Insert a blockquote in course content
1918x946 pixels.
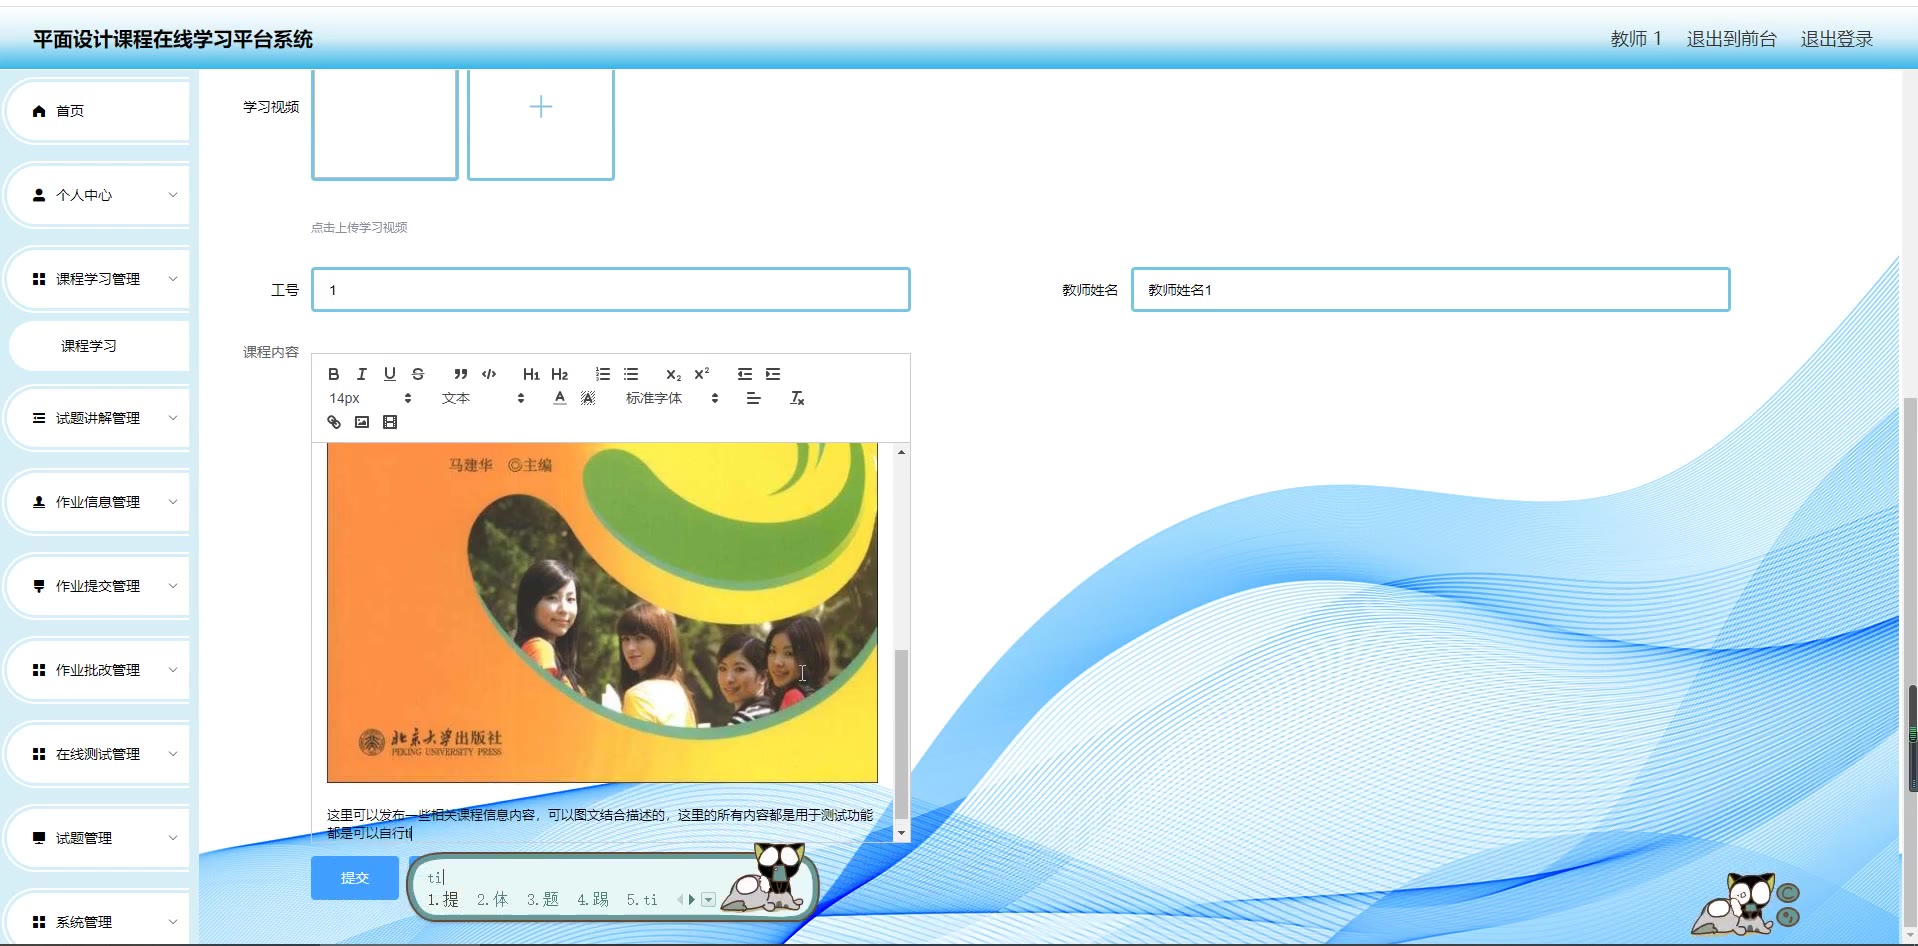click(x=460, y=374)
